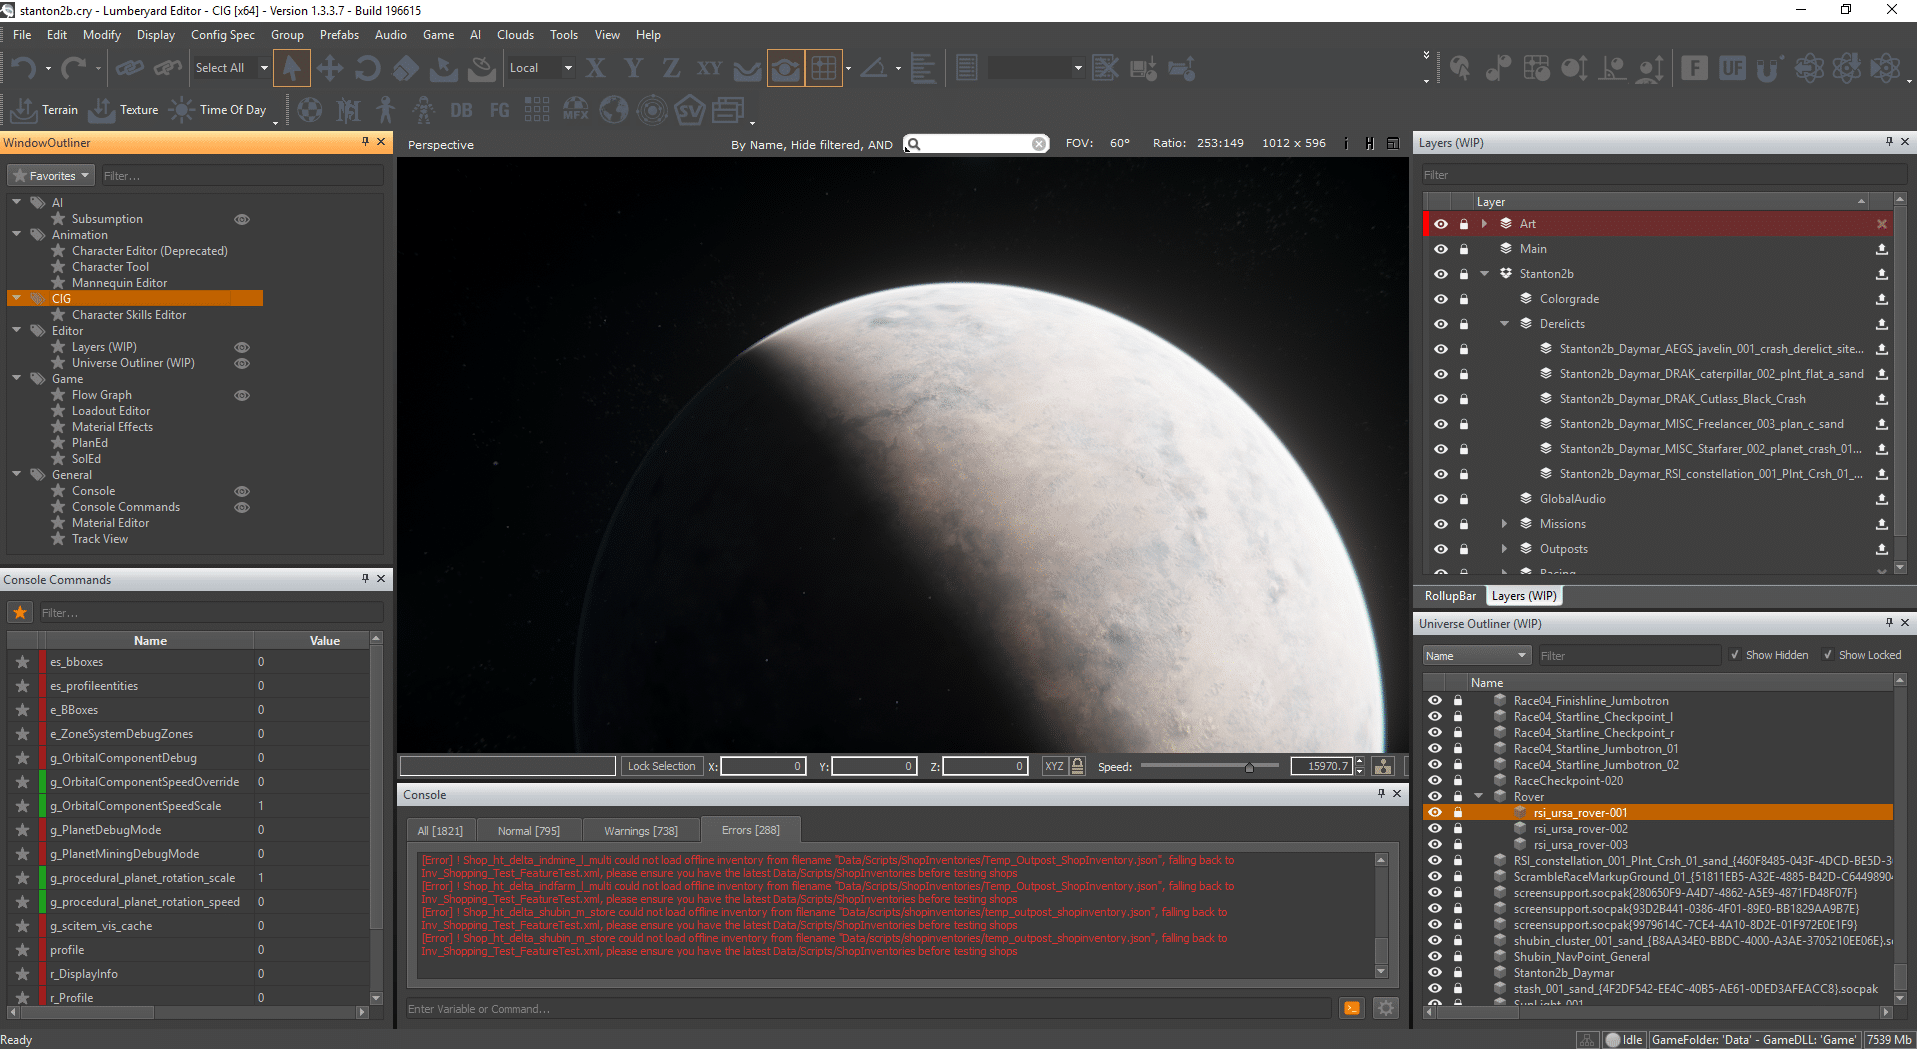Click the FG Flow Graph toolbar icon

(499, 110)
